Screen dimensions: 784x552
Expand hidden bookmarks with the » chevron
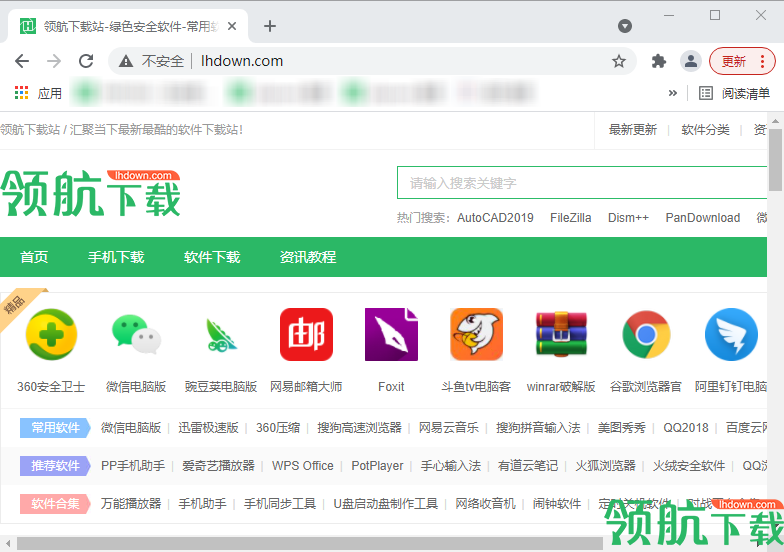673,93
